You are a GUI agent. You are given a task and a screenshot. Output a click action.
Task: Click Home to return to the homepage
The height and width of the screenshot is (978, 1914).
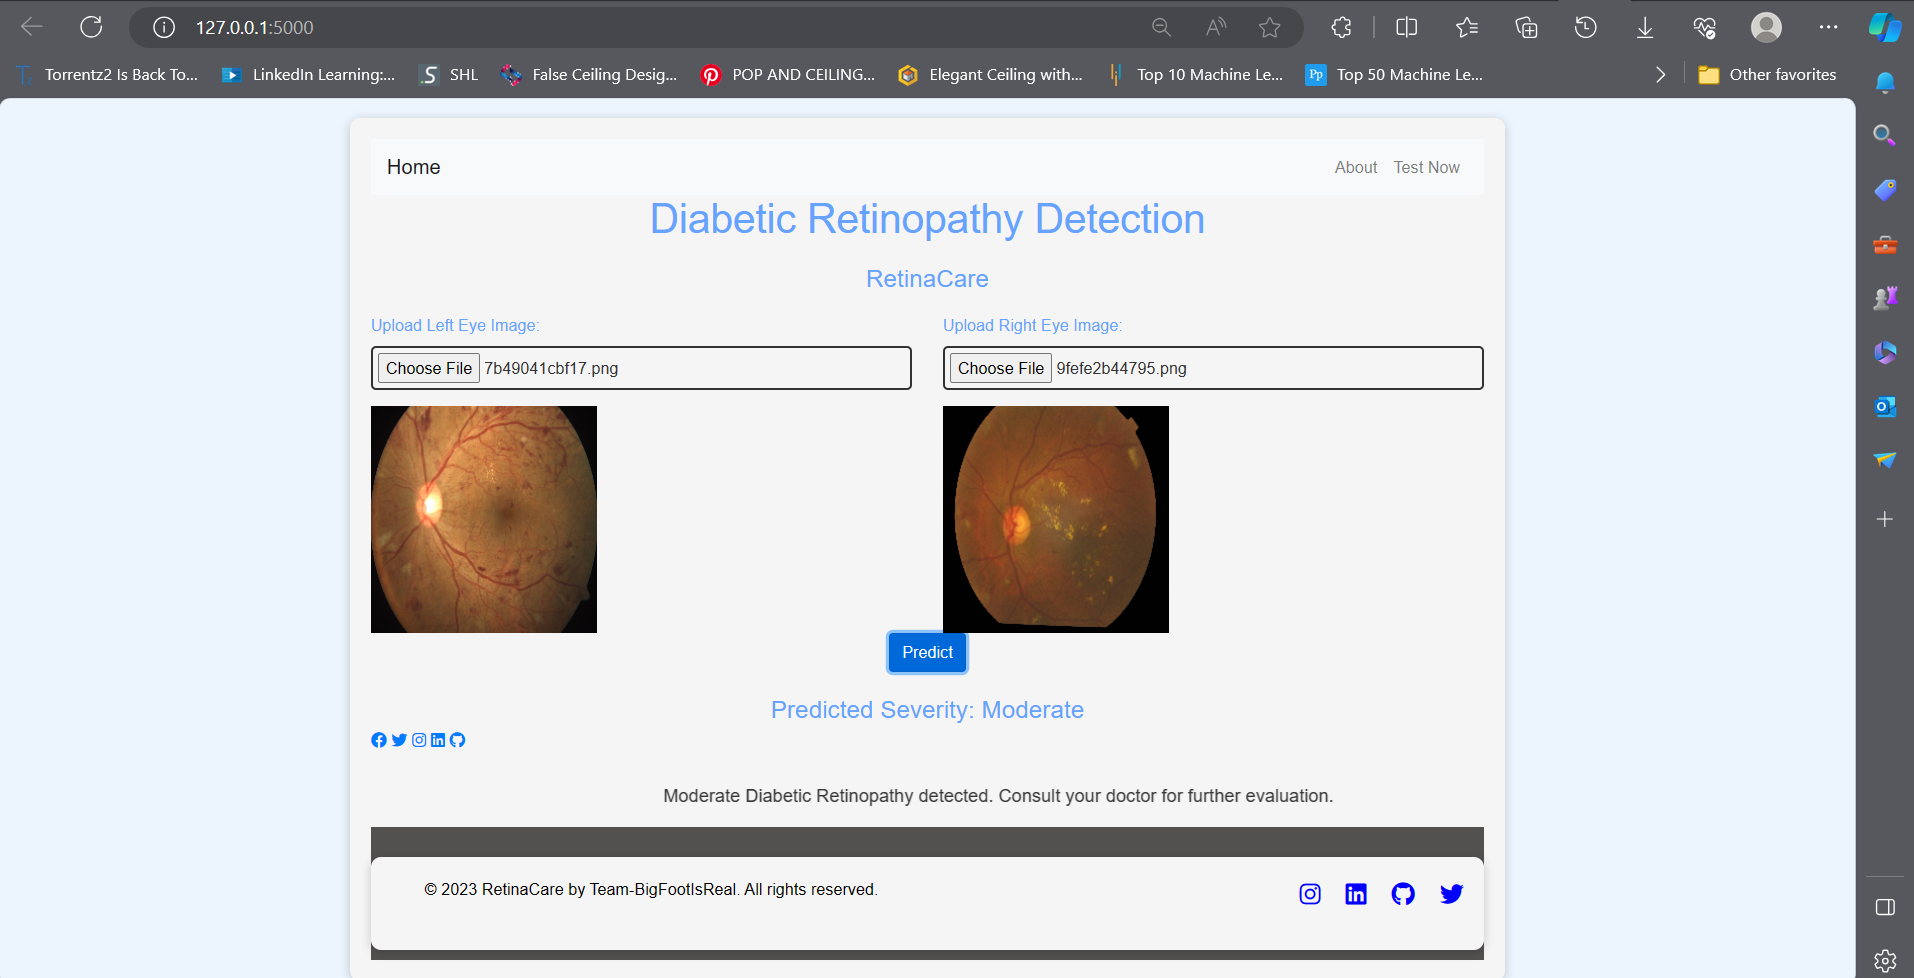point(413,167)
